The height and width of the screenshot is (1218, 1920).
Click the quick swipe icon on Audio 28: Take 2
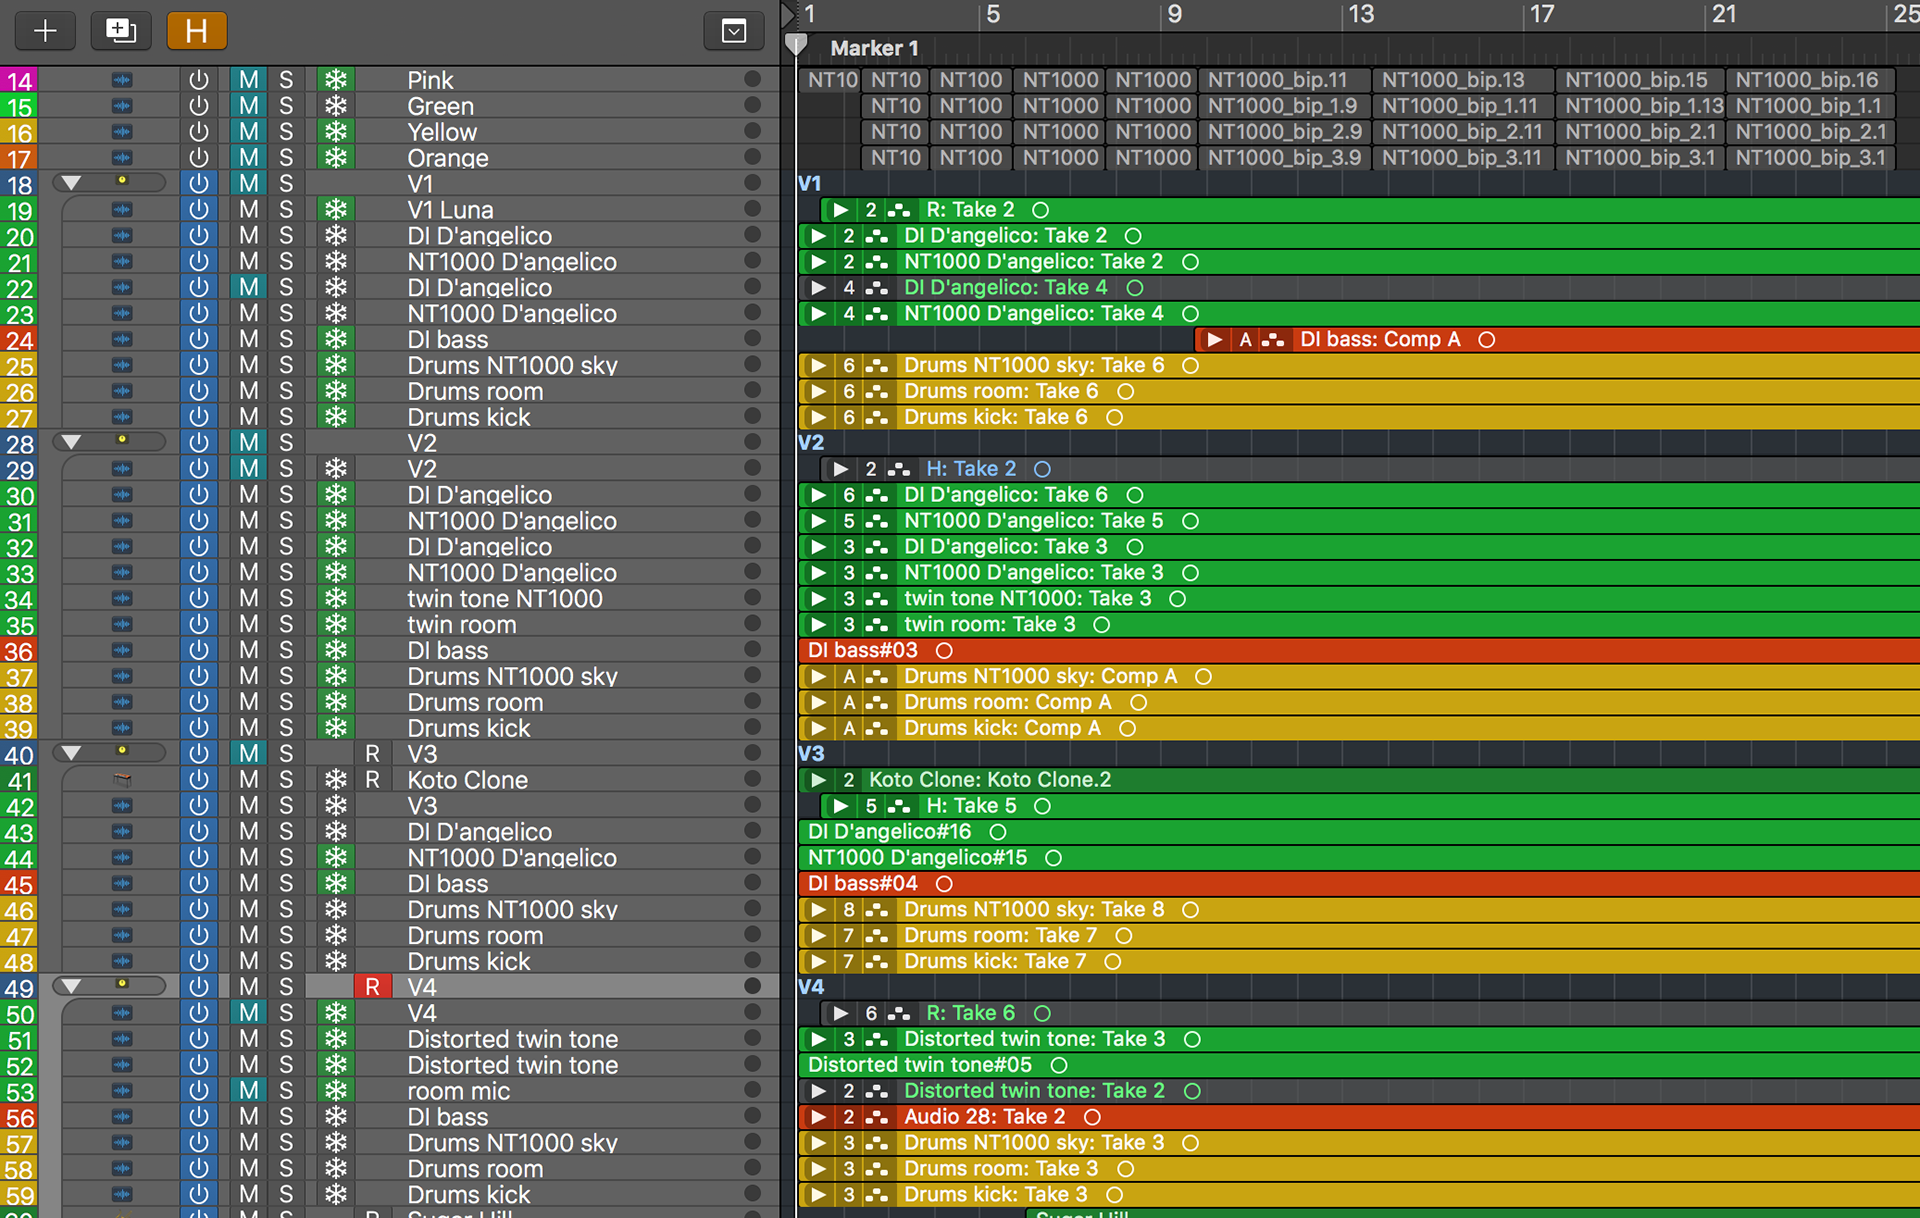click(877, 1117)
